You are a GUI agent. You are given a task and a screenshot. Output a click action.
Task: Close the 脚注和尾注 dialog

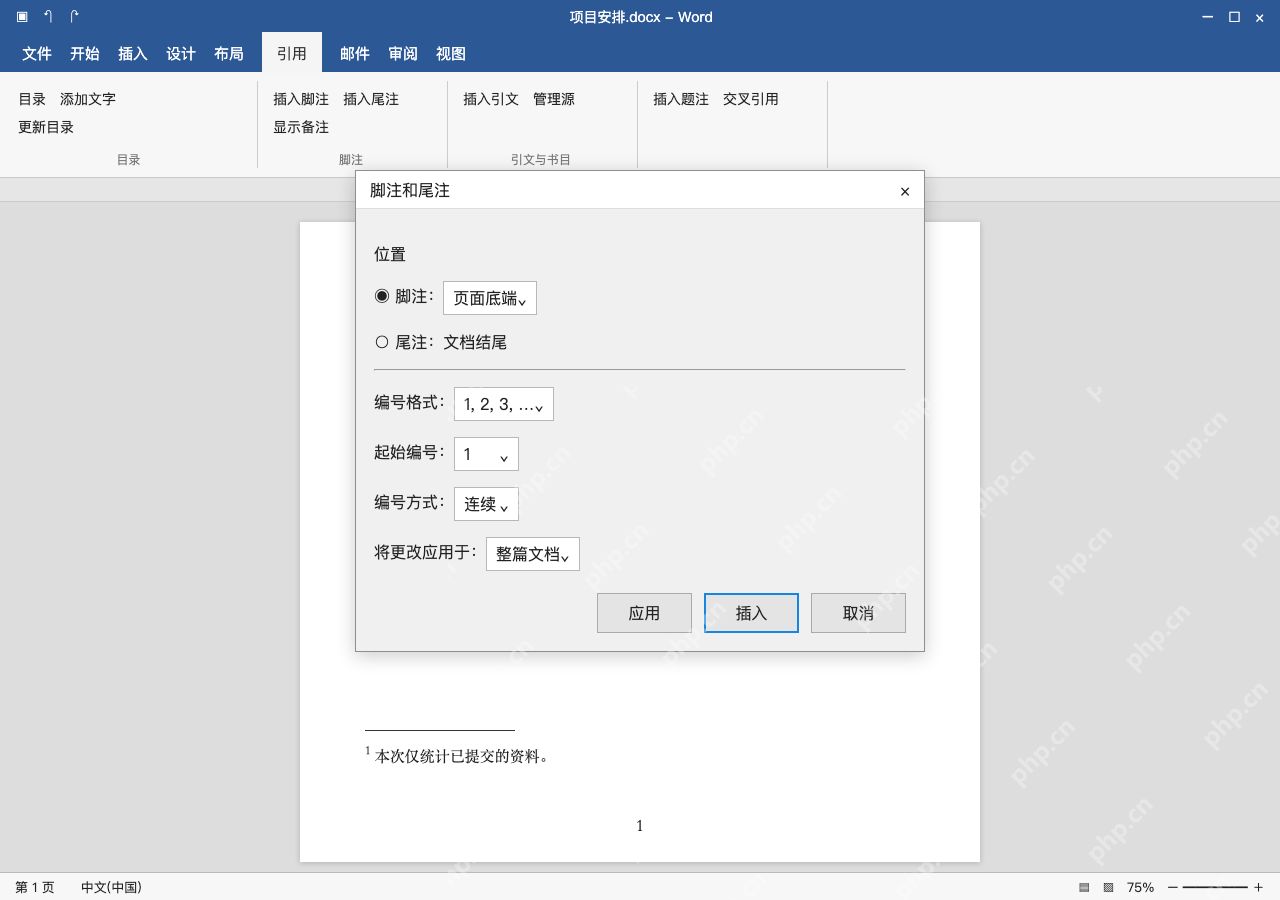[x=905, y=191]
